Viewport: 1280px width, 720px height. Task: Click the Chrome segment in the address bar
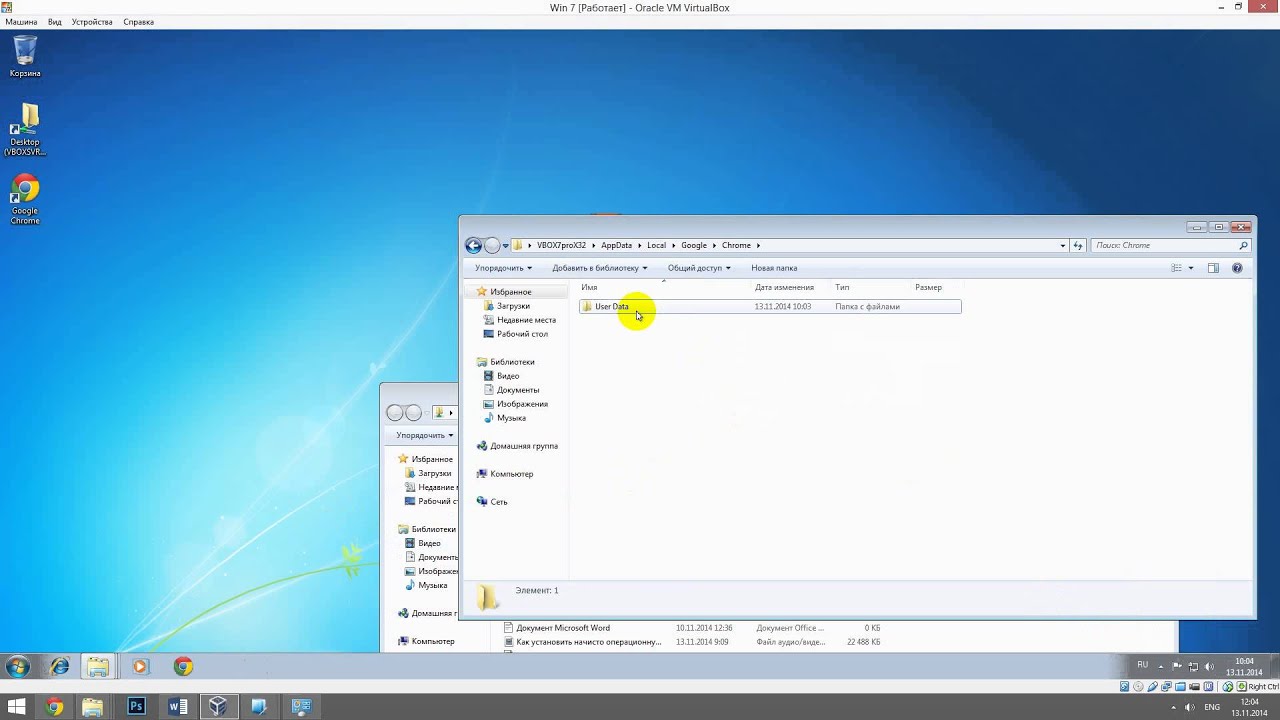tap(736, 245)
